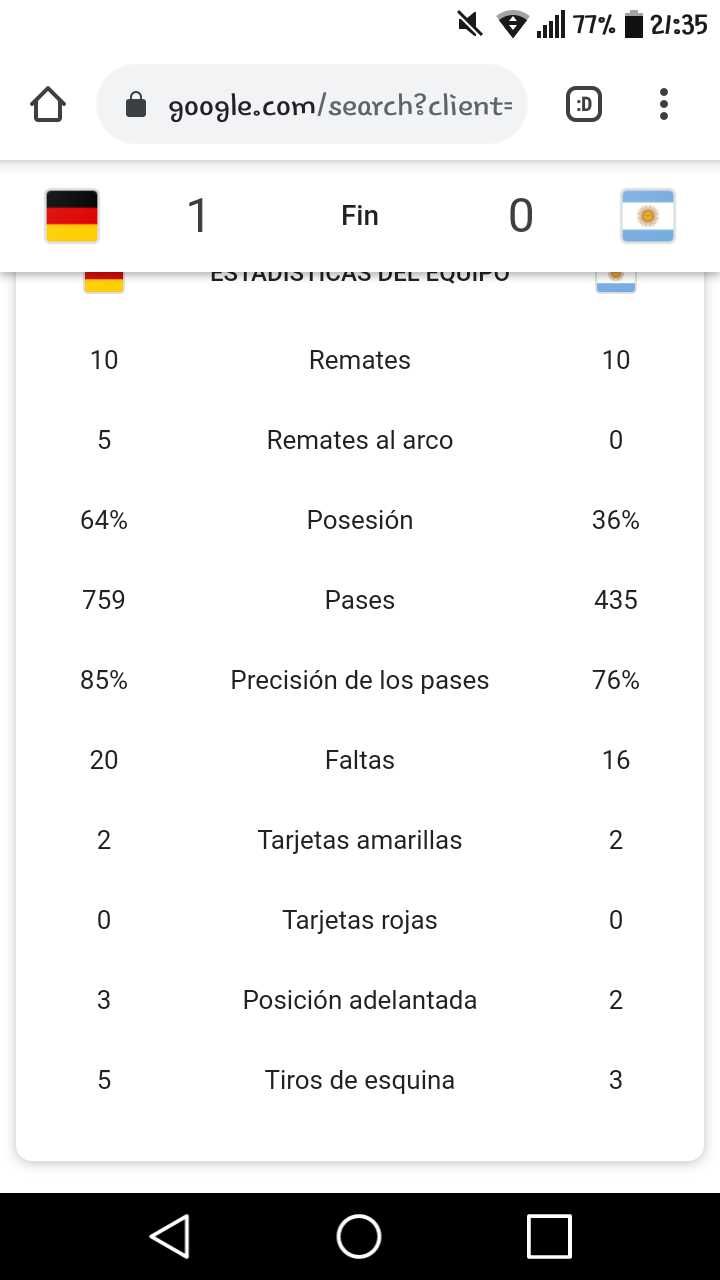
Task: Select the Posesión statistic row
Action: click(x=360, y=520)
